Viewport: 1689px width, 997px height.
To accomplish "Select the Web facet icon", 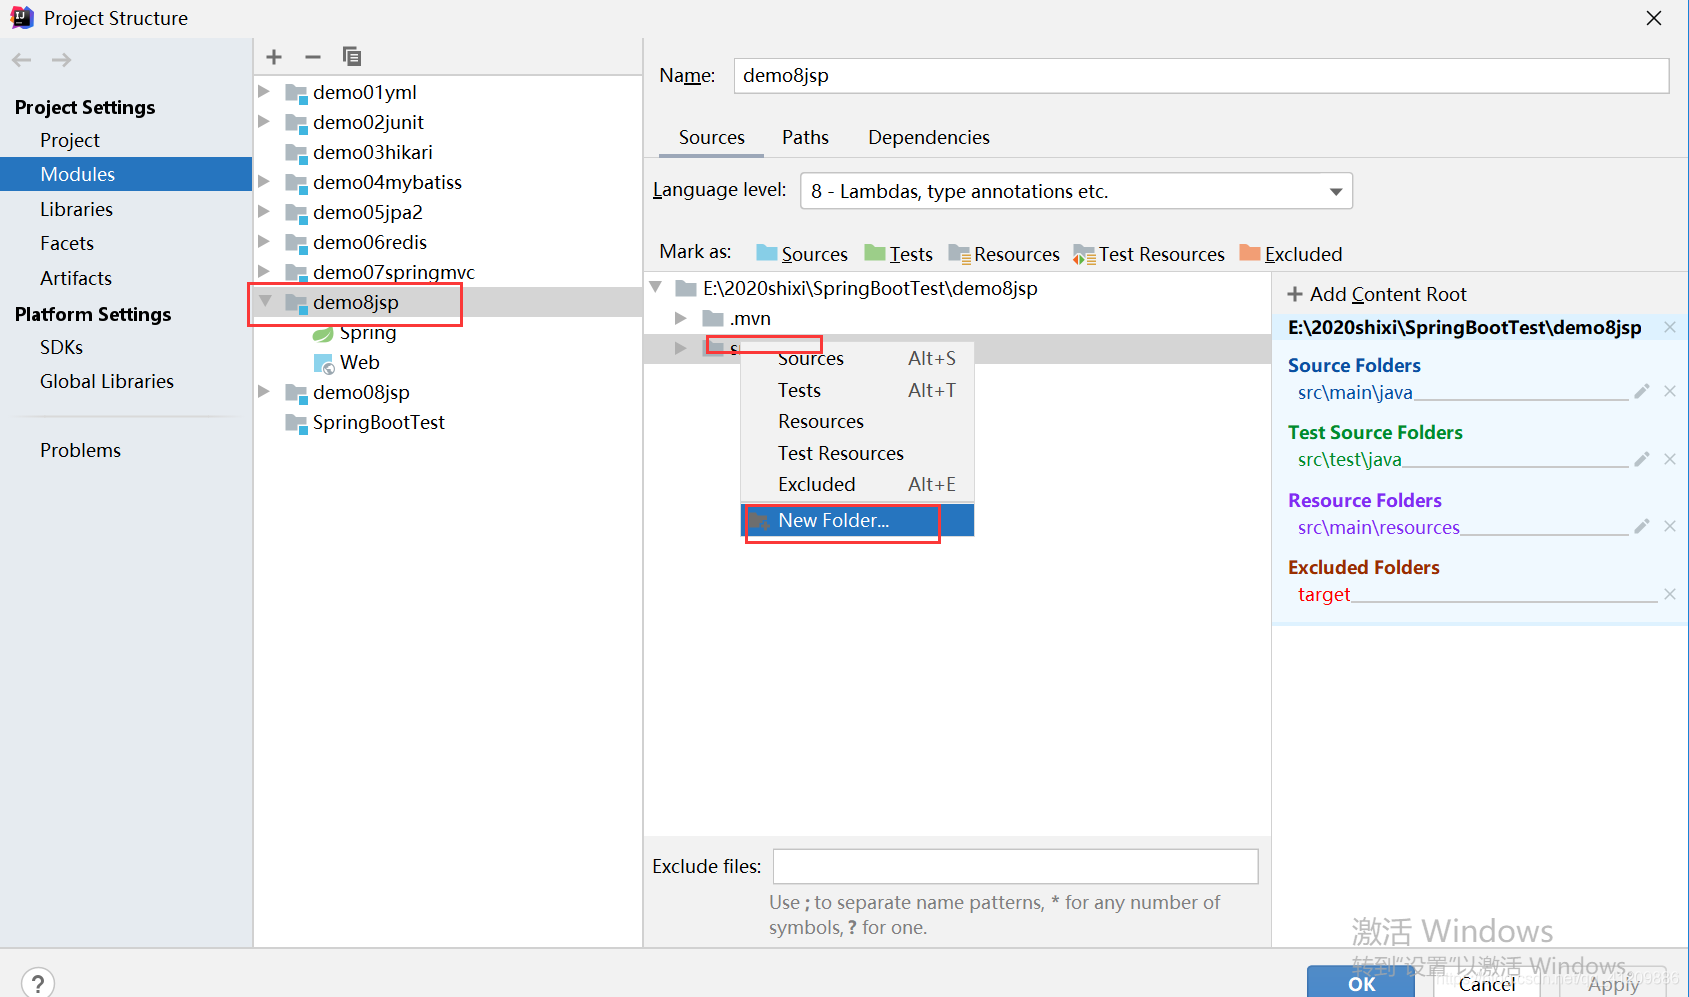I will [x=324, y=363].
